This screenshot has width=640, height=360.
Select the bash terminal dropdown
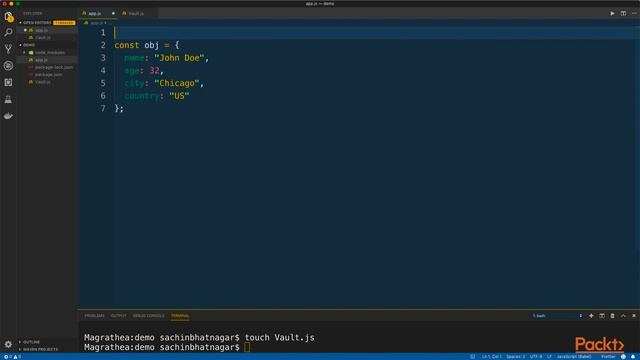click(557, 316)
